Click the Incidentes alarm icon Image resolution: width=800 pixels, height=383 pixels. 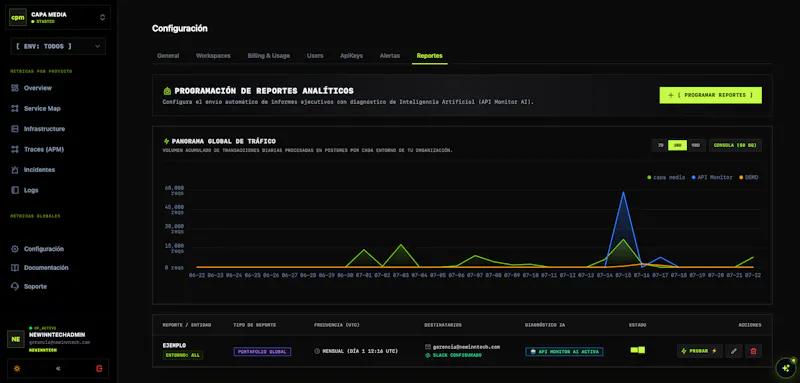point(15,170)
